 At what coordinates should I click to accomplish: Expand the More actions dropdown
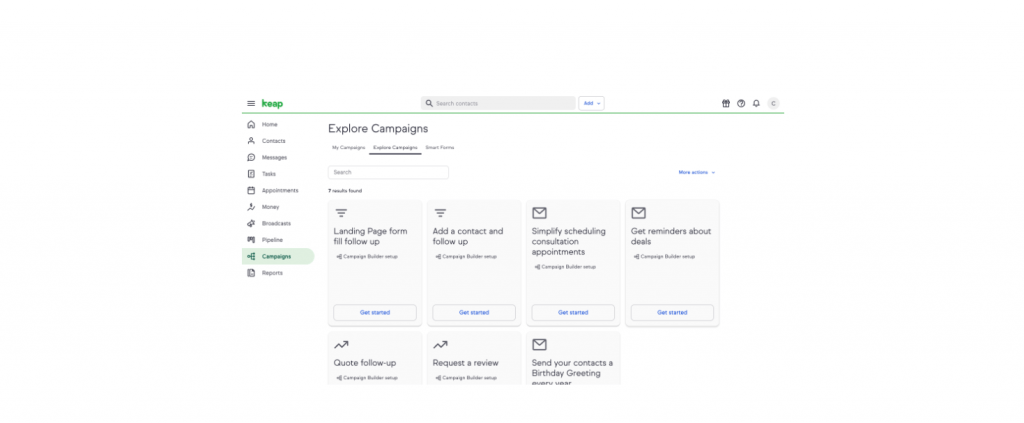coord(697,172)
